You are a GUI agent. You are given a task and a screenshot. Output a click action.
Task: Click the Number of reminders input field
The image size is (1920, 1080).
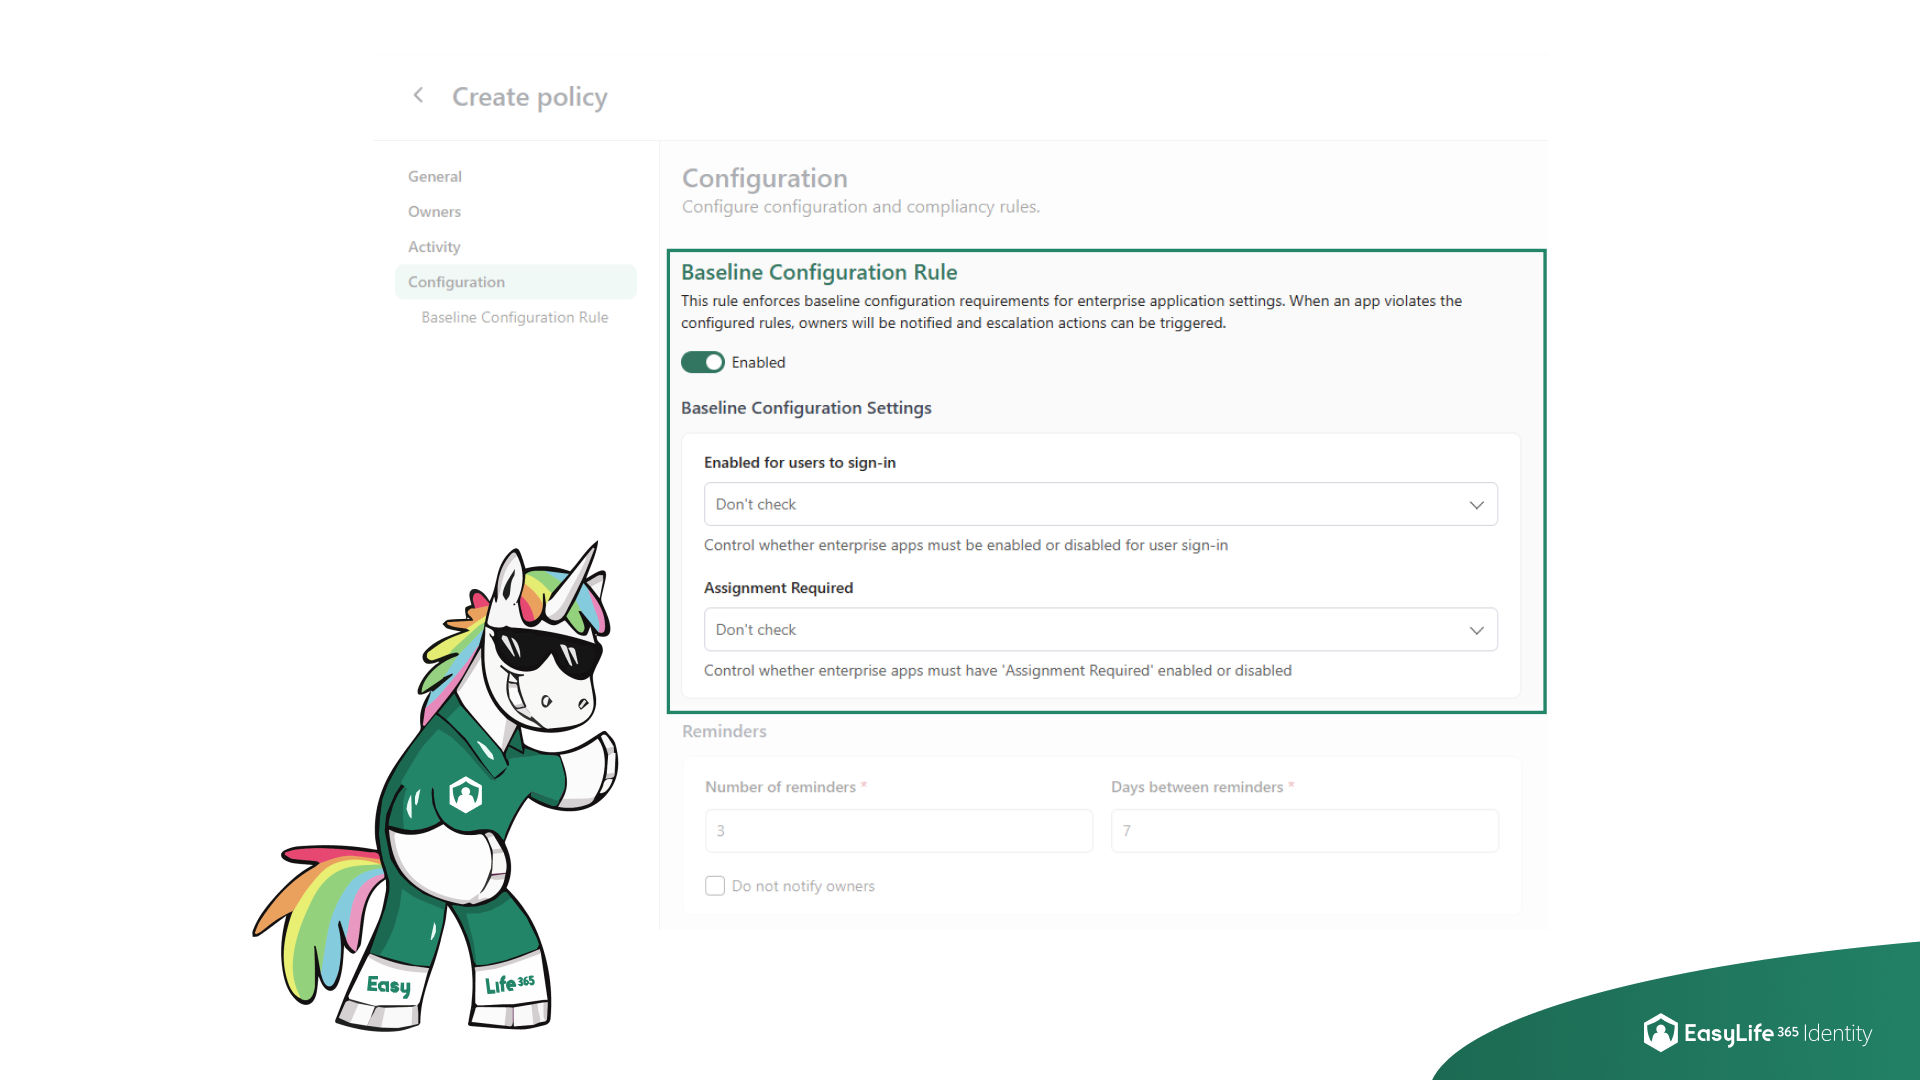[x=898, y=830]
